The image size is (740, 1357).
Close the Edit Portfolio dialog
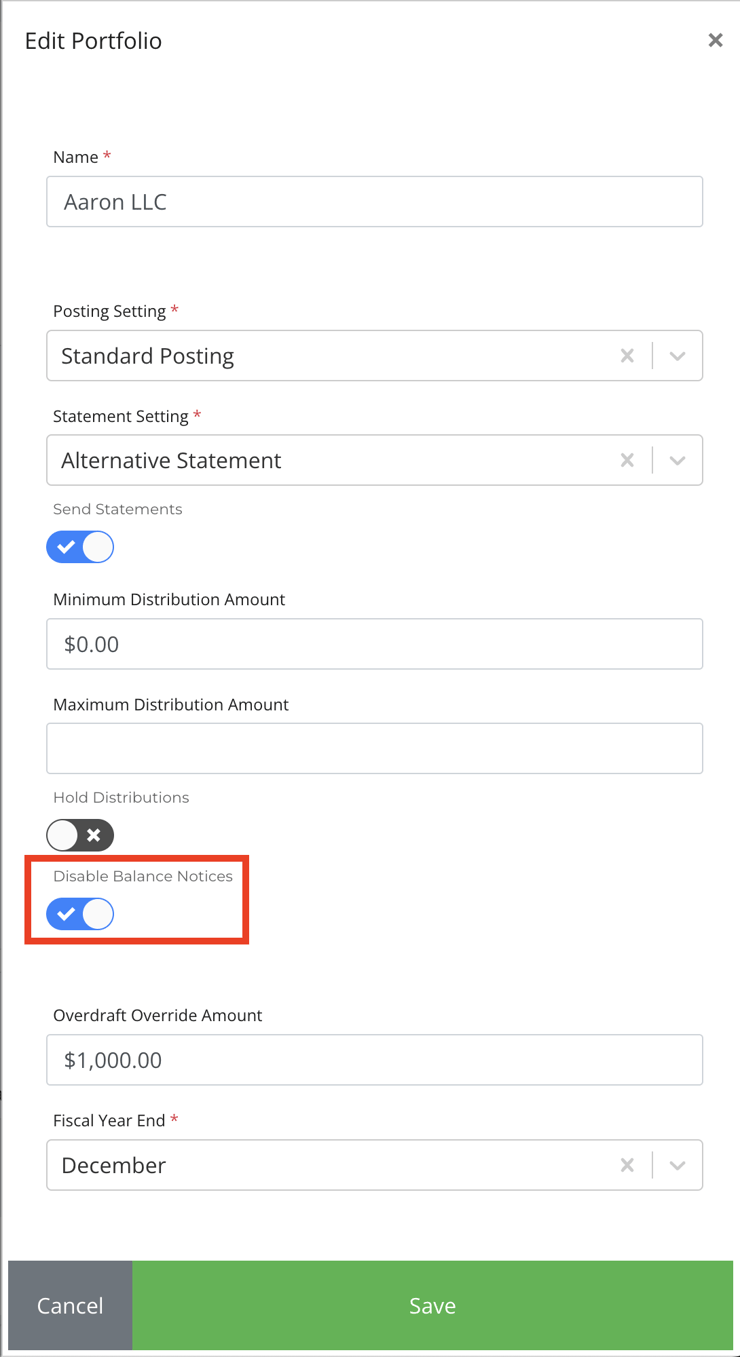coord(715,40)
